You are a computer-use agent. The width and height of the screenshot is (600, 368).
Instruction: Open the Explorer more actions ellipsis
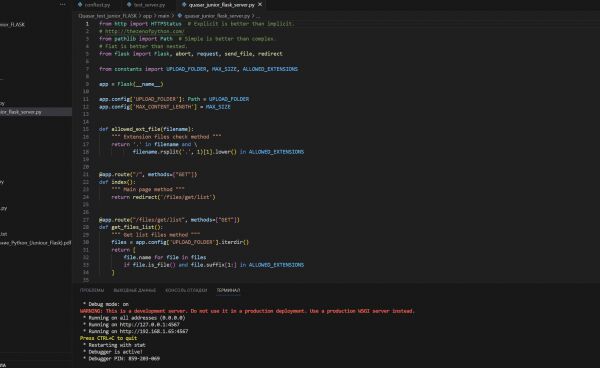63,5
